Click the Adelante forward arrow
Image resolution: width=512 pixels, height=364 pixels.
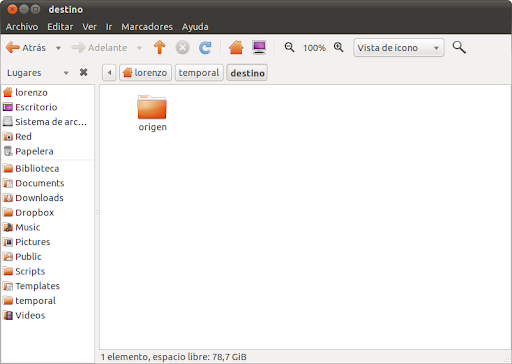[x=99, y=48]
